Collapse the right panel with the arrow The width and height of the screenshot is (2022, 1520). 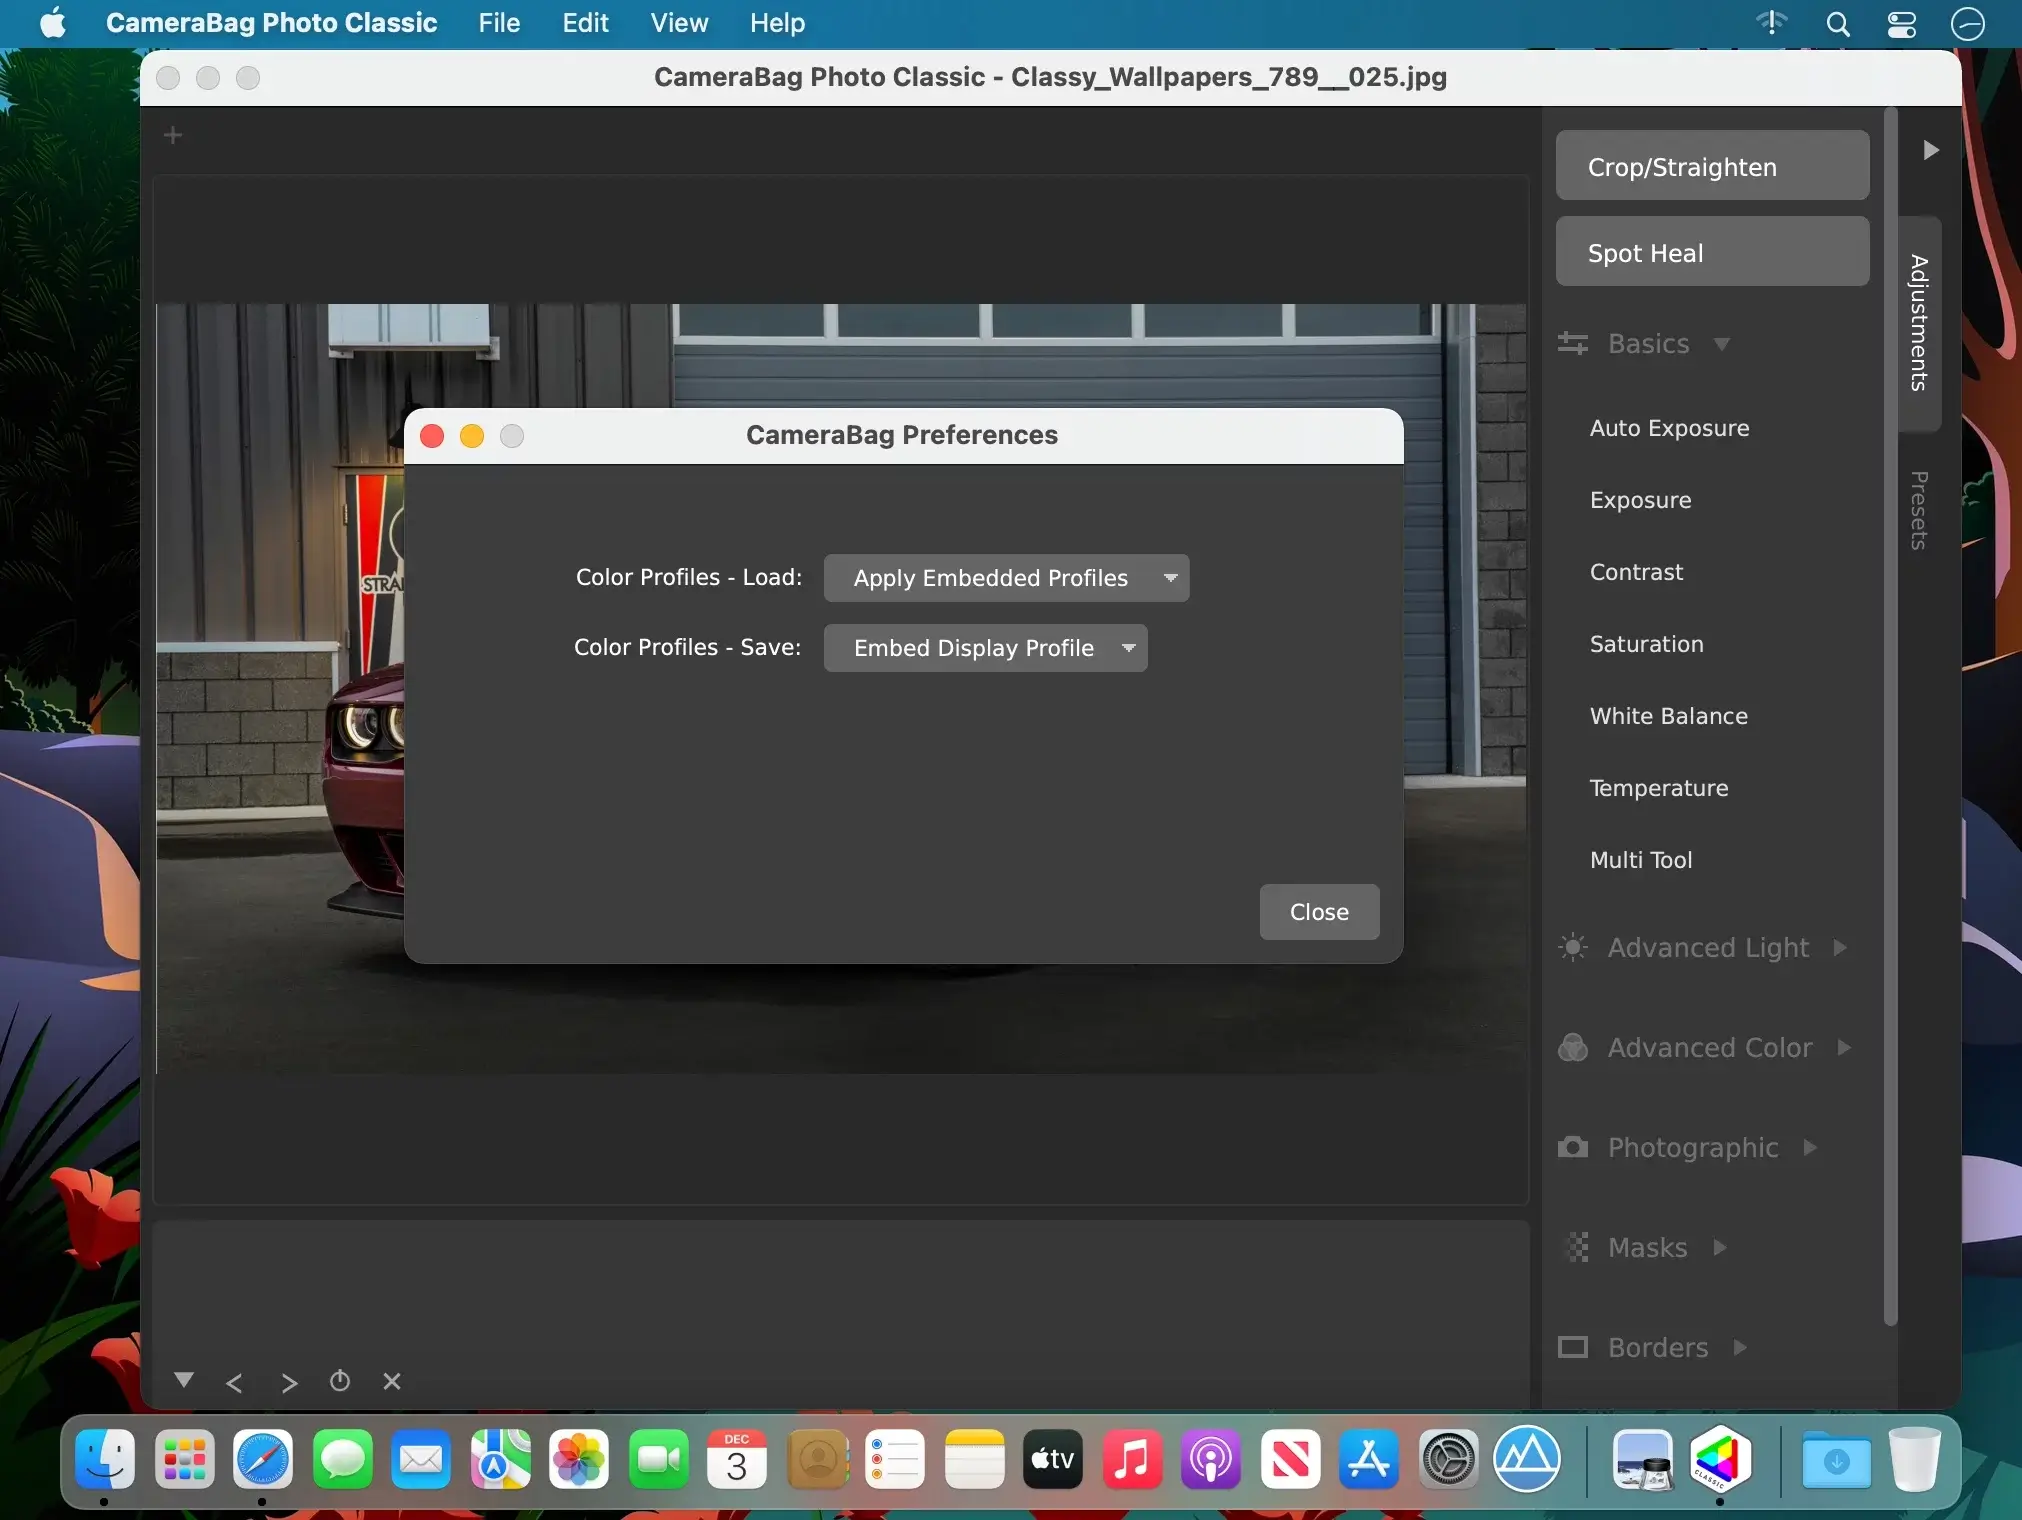pos(1930,150)
